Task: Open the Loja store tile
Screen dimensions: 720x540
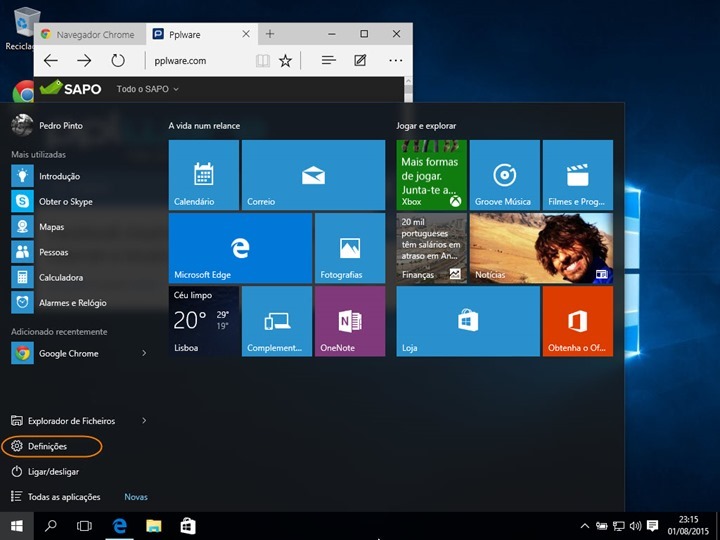Action: (x=468, y=321)
